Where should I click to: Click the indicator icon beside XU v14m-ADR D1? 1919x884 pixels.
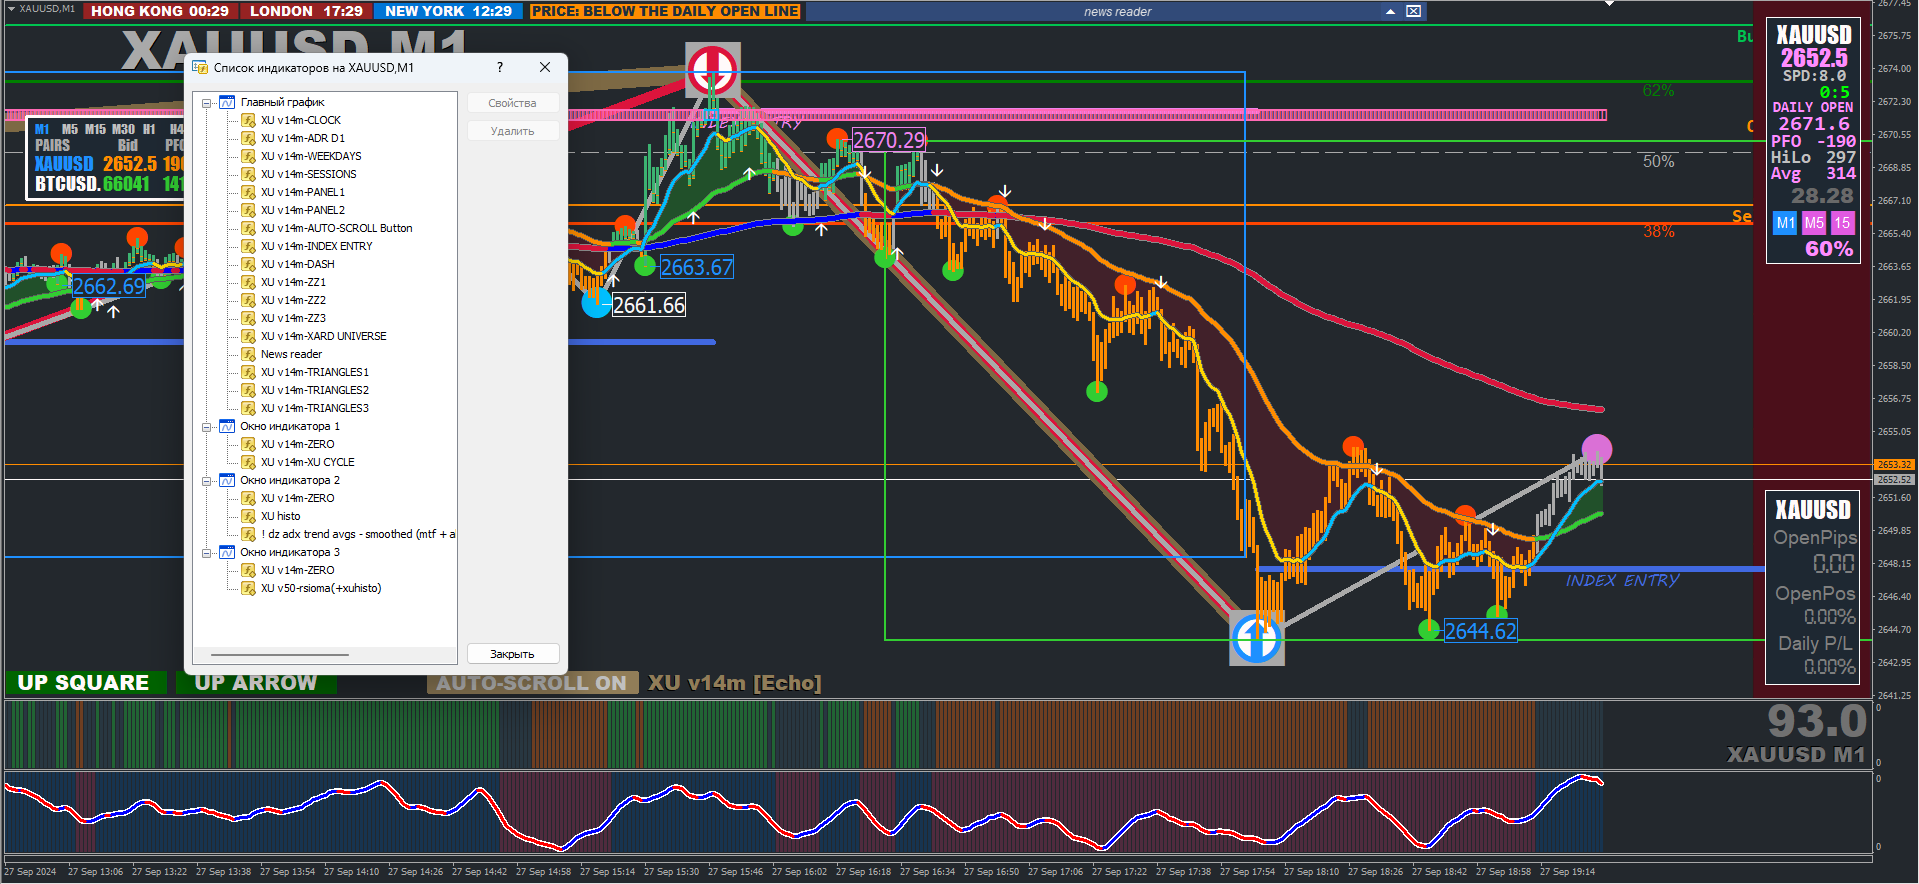coord(248,138)
